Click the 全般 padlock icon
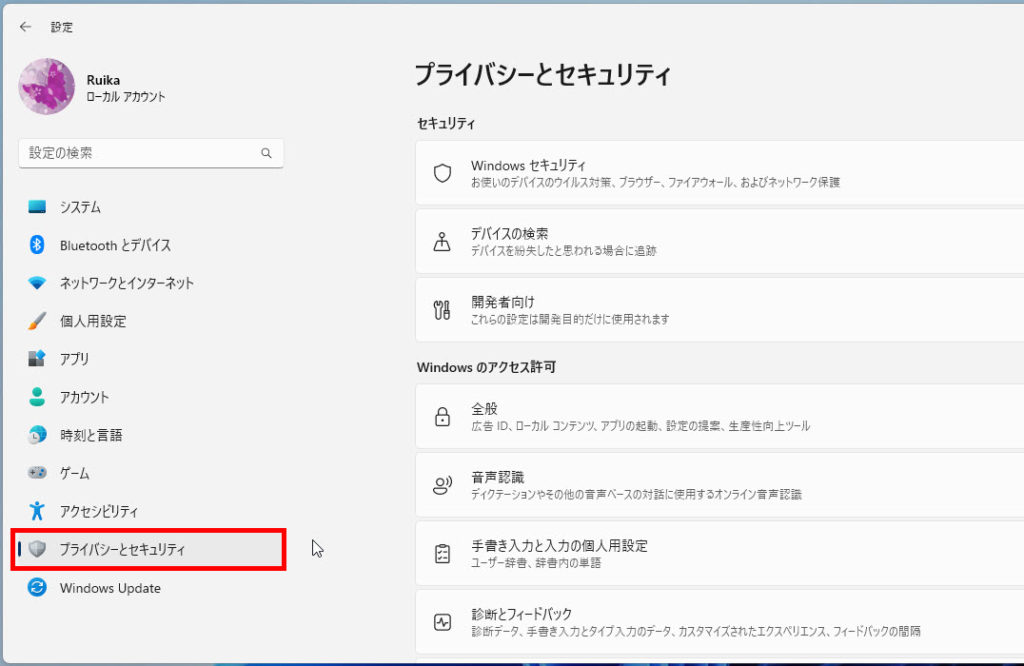The image size is (1024, 666). pos(442,417)
